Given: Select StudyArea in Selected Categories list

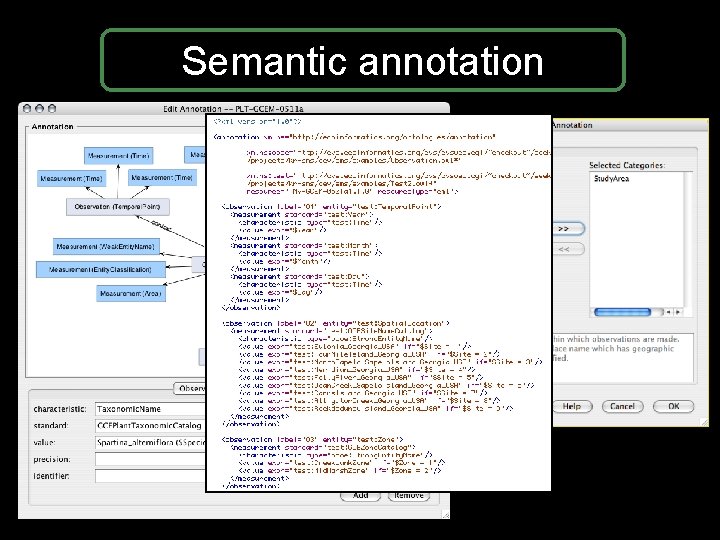Looking at the screenshot, I should 611,179.
